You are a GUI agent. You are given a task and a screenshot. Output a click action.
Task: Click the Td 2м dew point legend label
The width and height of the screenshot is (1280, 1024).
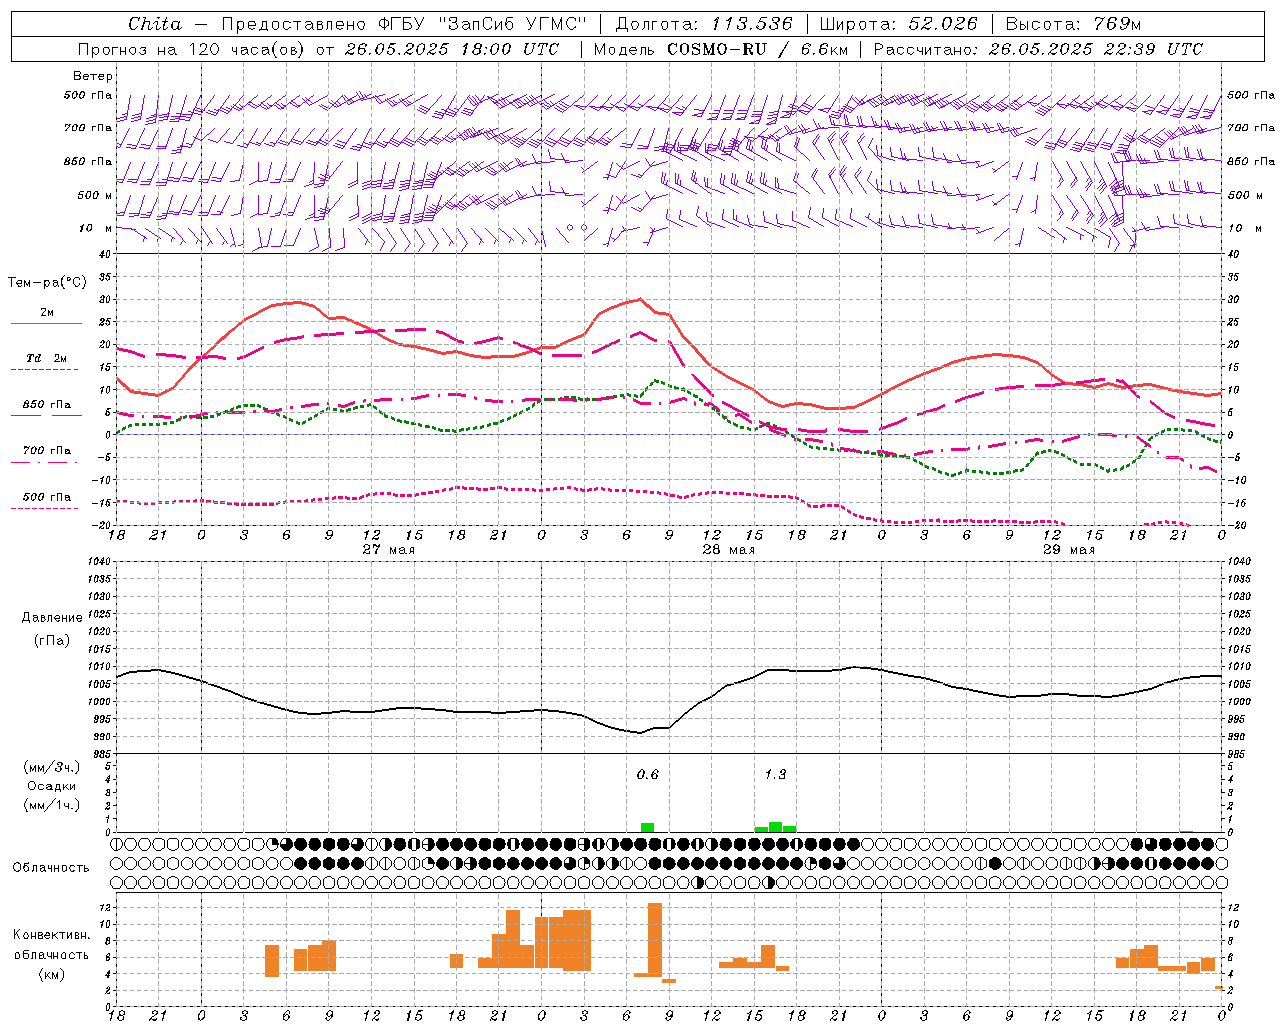pos(47,358)
